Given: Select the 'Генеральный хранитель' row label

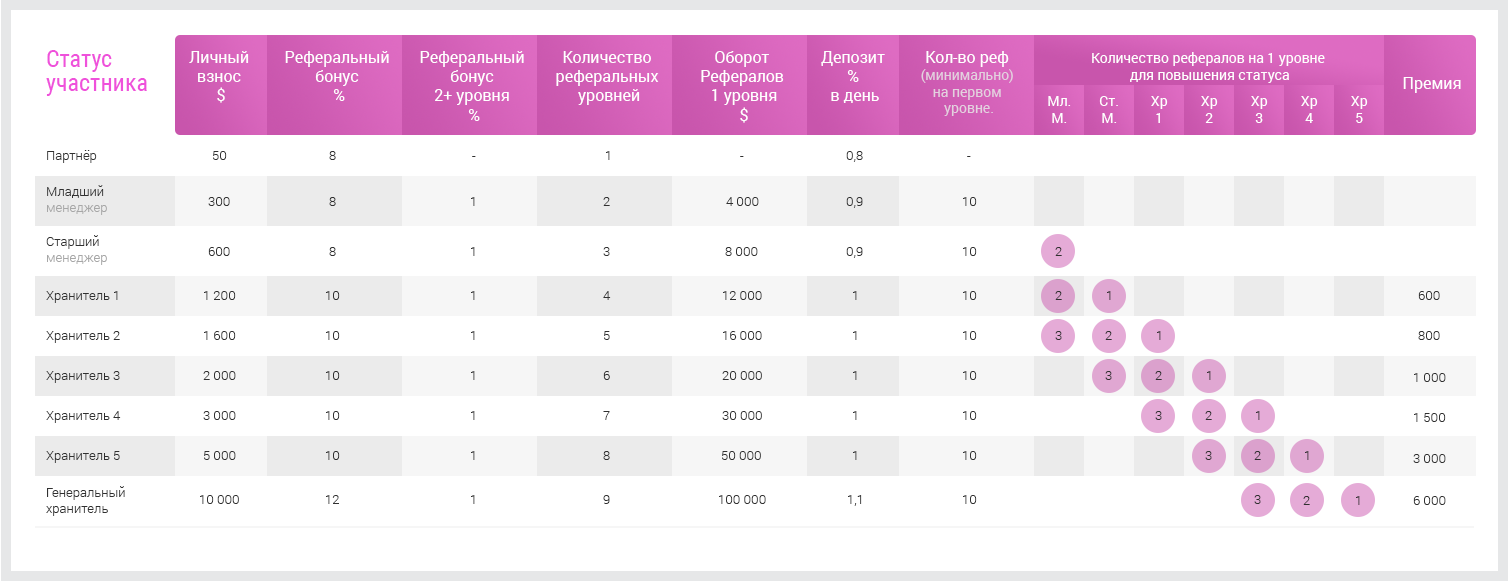Looking at the screenshot, I should pyautogui.click(x=86, y=500).
